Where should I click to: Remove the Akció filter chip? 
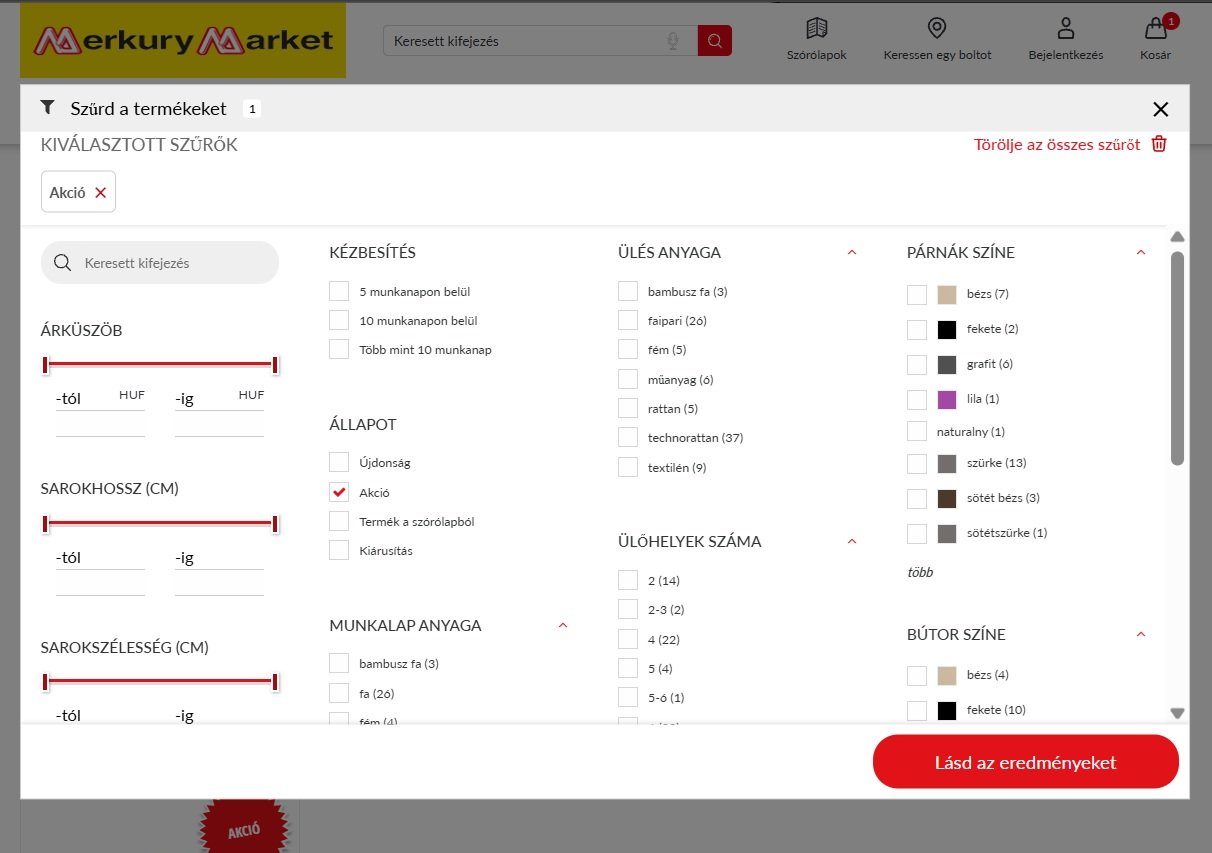coord(100,193)
